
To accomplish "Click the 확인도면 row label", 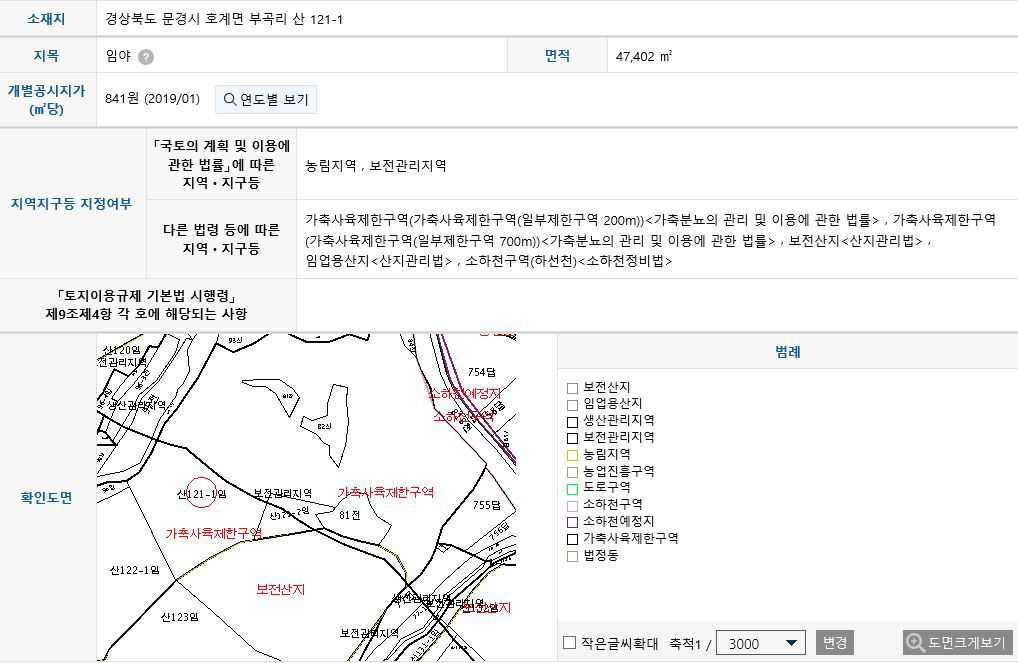I will tap(47, 498).
